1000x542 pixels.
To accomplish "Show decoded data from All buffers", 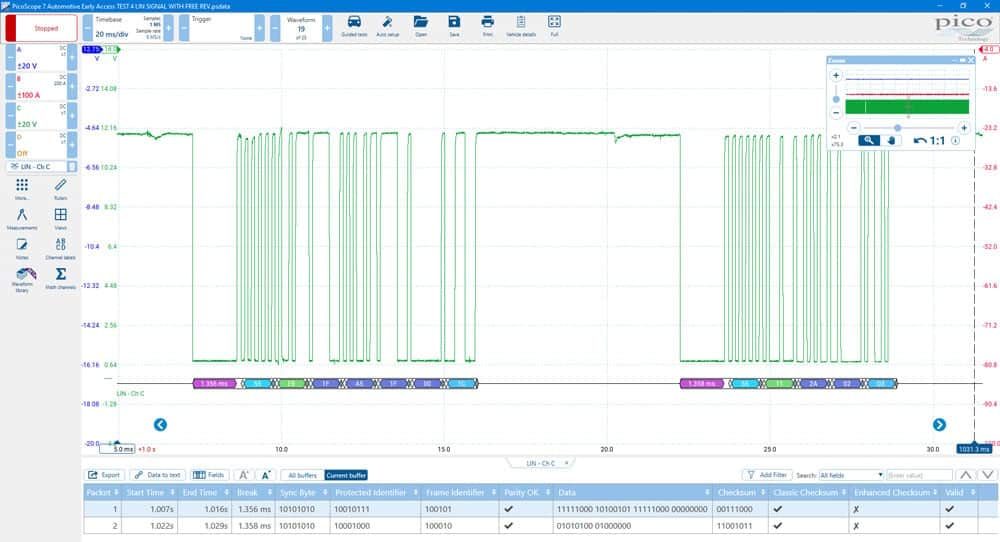I will click(x=302, y=475).
